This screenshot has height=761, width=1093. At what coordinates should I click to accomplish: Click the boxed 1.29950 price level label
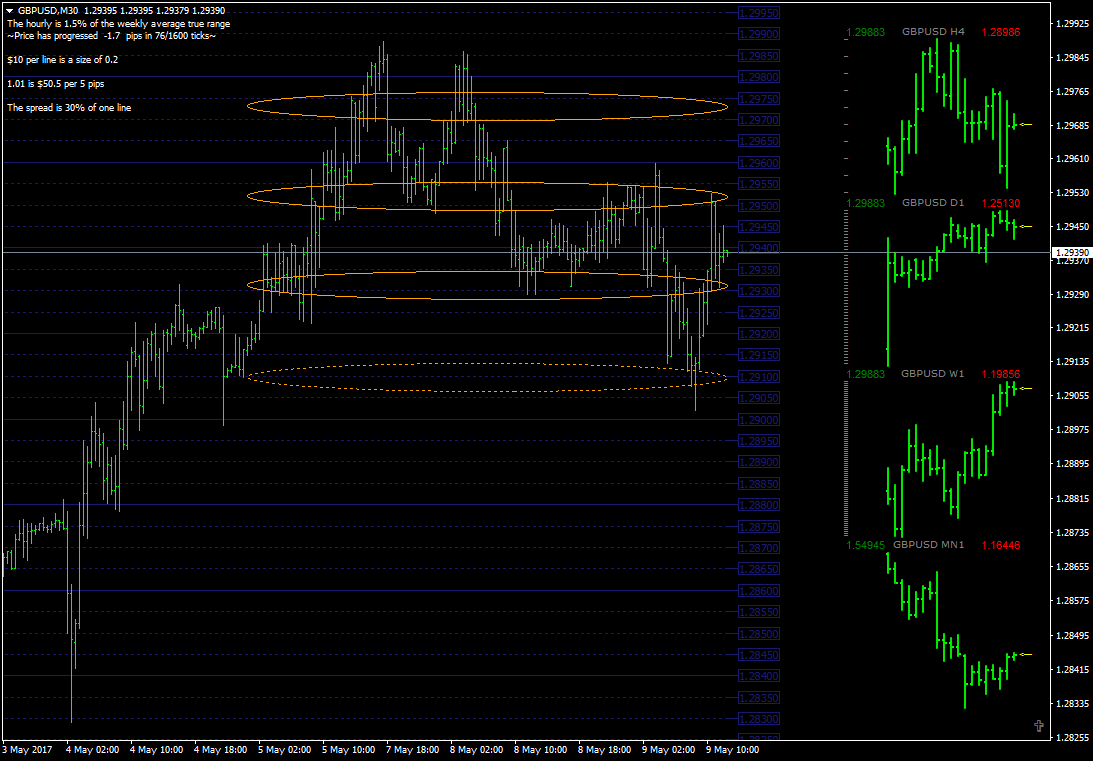pyautogui.click(x=760, y=13)
